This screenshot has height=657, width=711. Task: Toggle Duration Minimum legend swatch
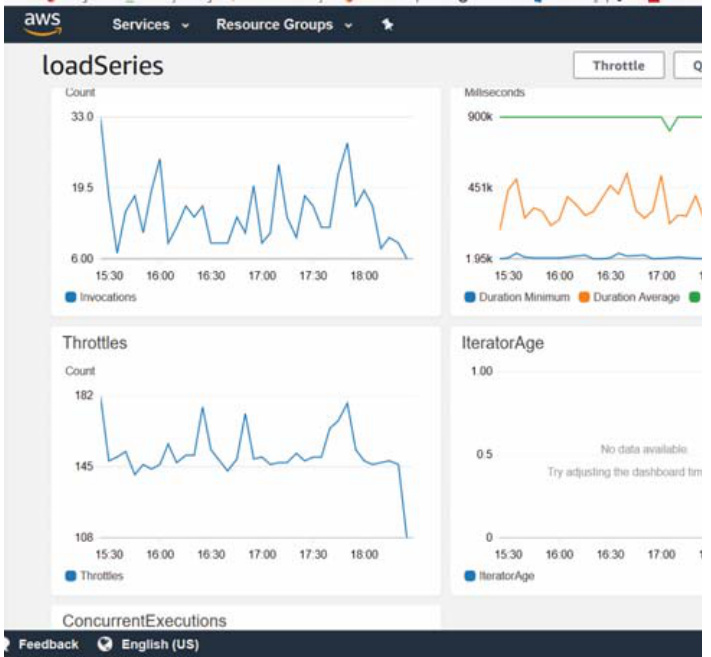(x=470, y=297)
